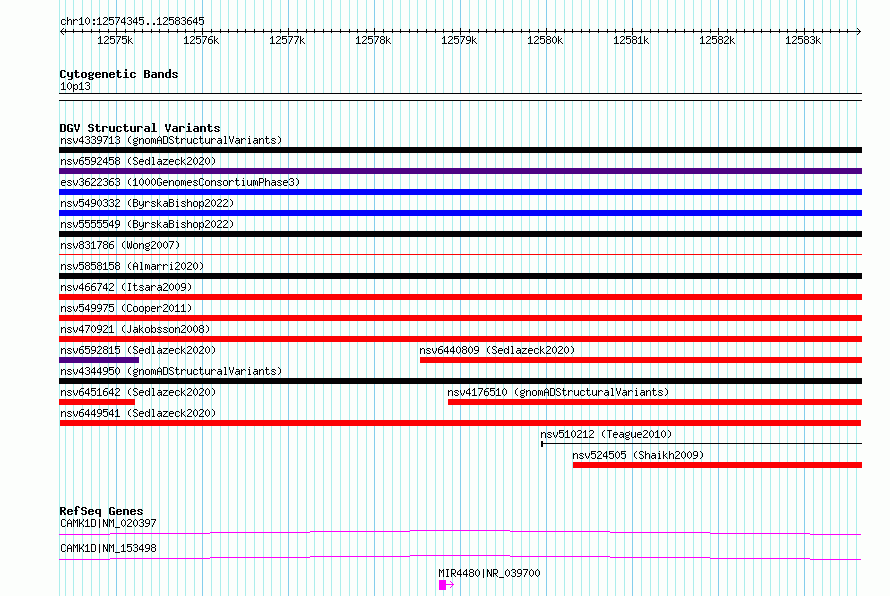The height and width of the screenshot is (596, 890).
Task: Click the short purple bar under nsv6592815
Action: [99, 360]
